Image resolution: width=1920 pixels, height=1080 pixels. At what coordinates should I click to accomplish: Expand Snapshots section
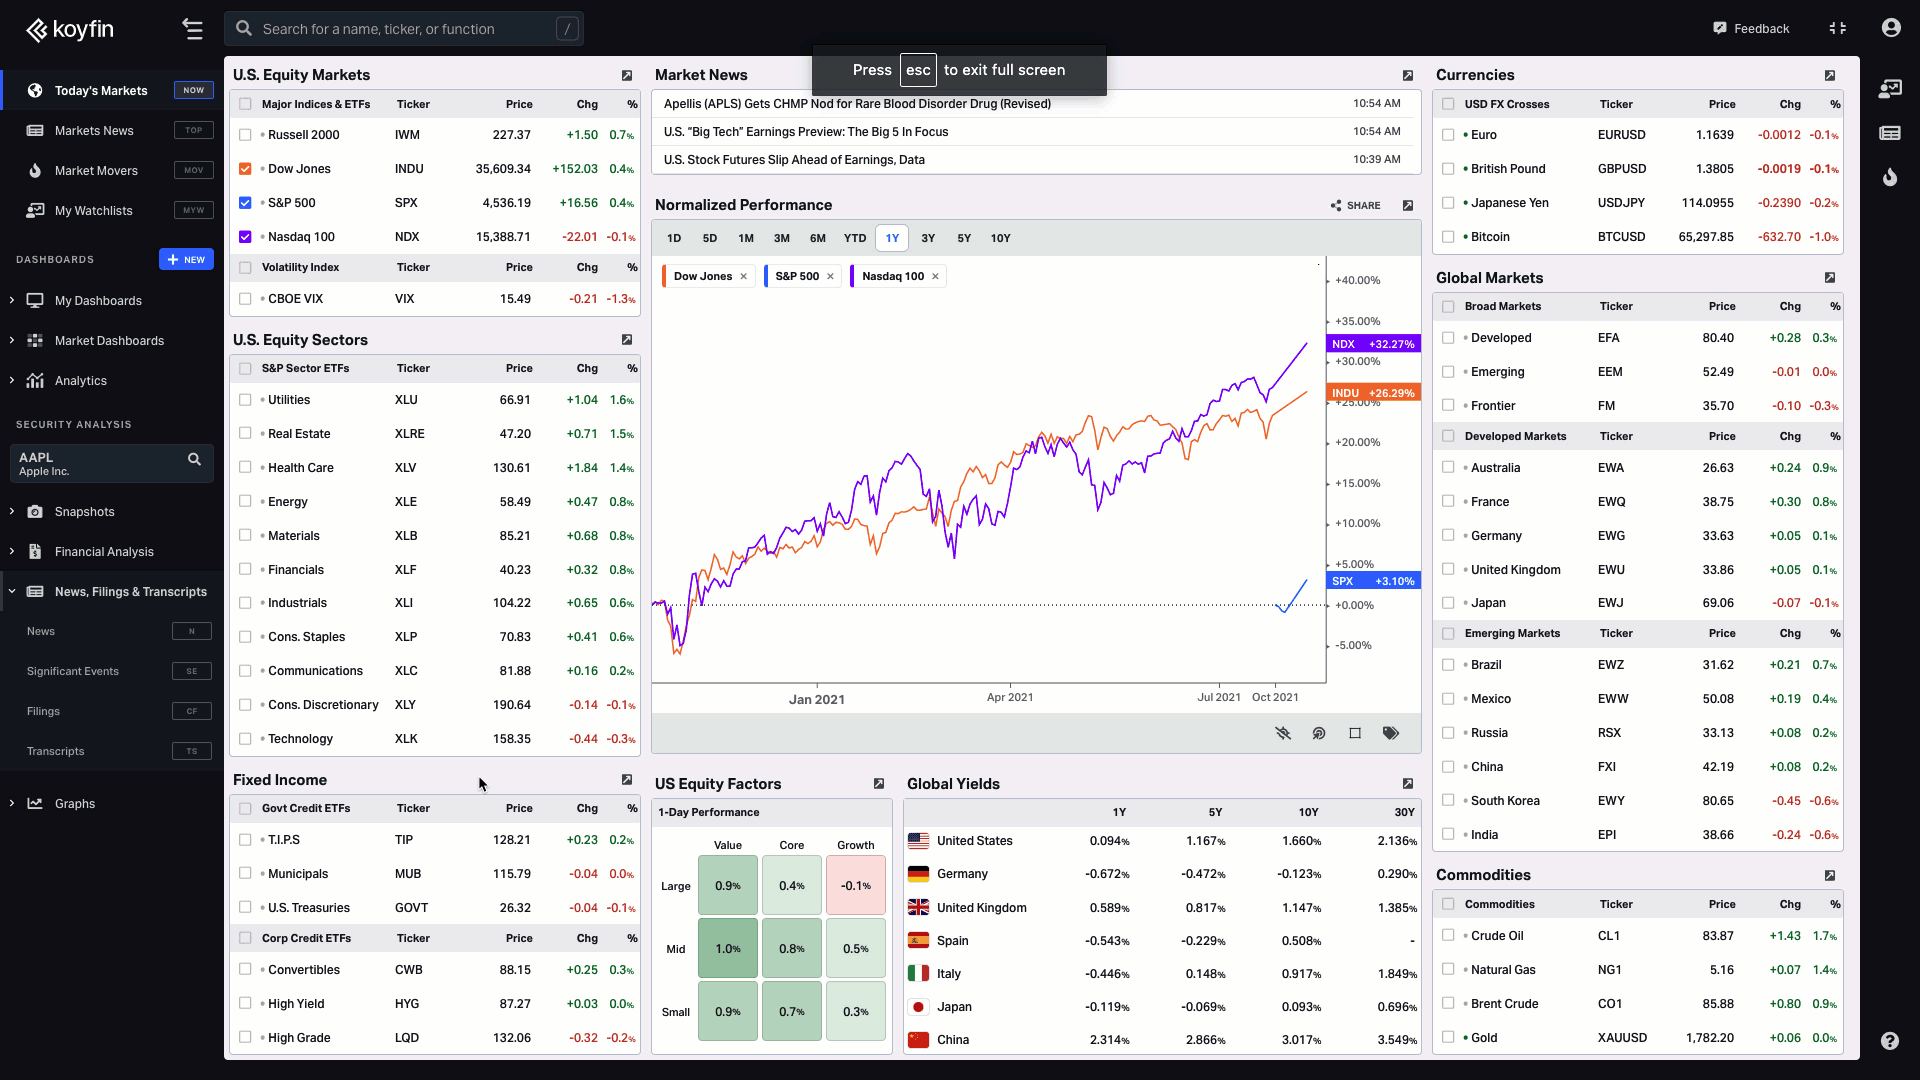point(12,511)
